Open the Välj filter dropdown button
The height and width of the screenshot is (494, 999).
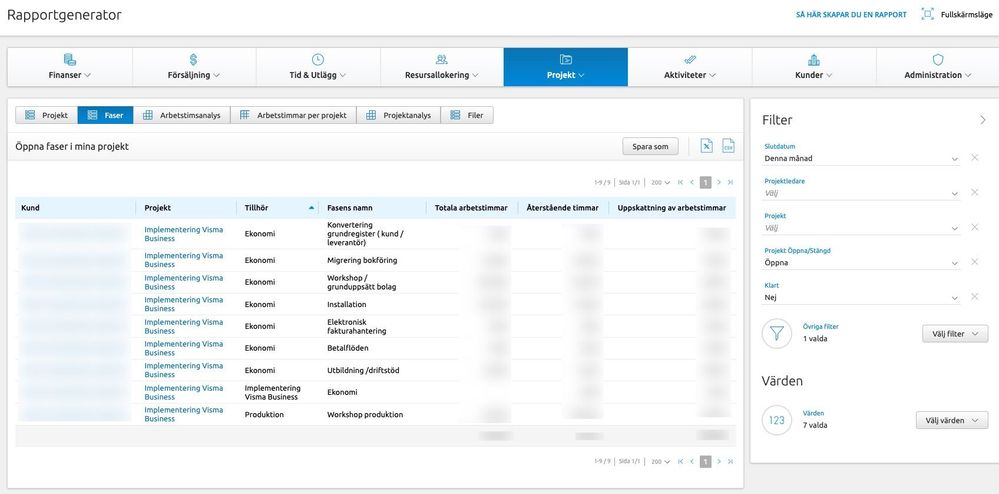(x=955, y=333)
